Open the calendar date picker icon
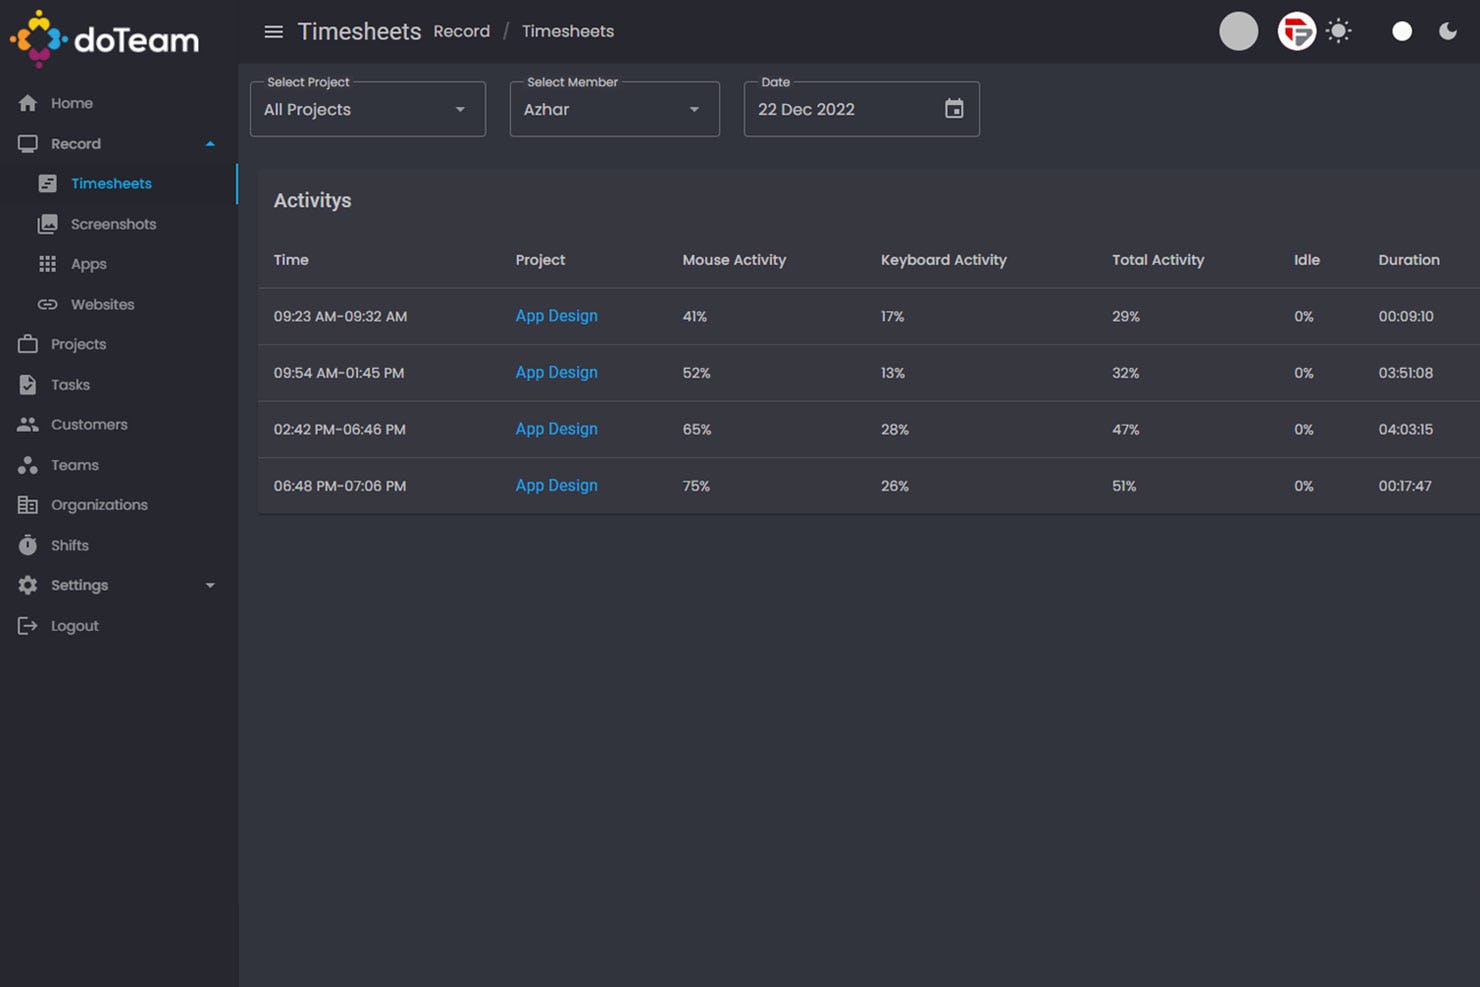This screenshot has height=987, width=1480. pyautogui.click(x=954, y=108)
